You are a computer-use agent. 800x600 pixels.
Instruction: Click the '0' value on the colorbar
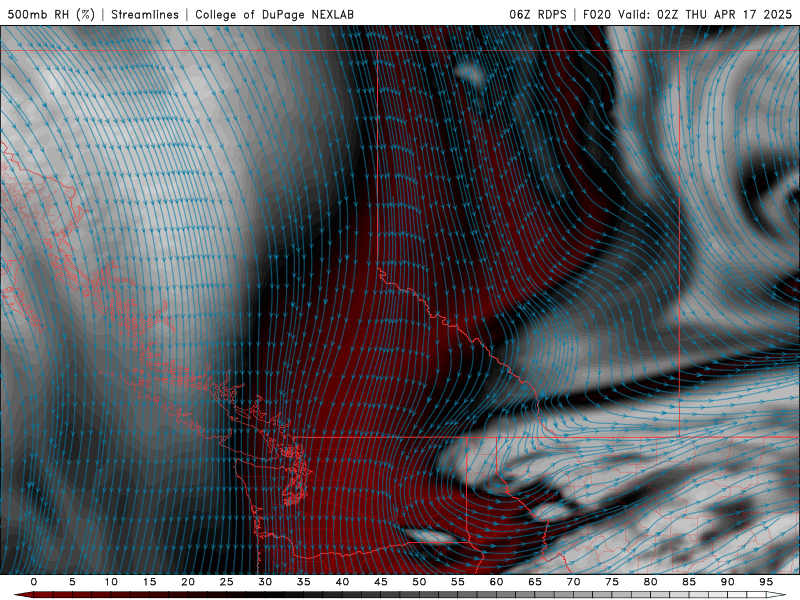coord(34,582)
